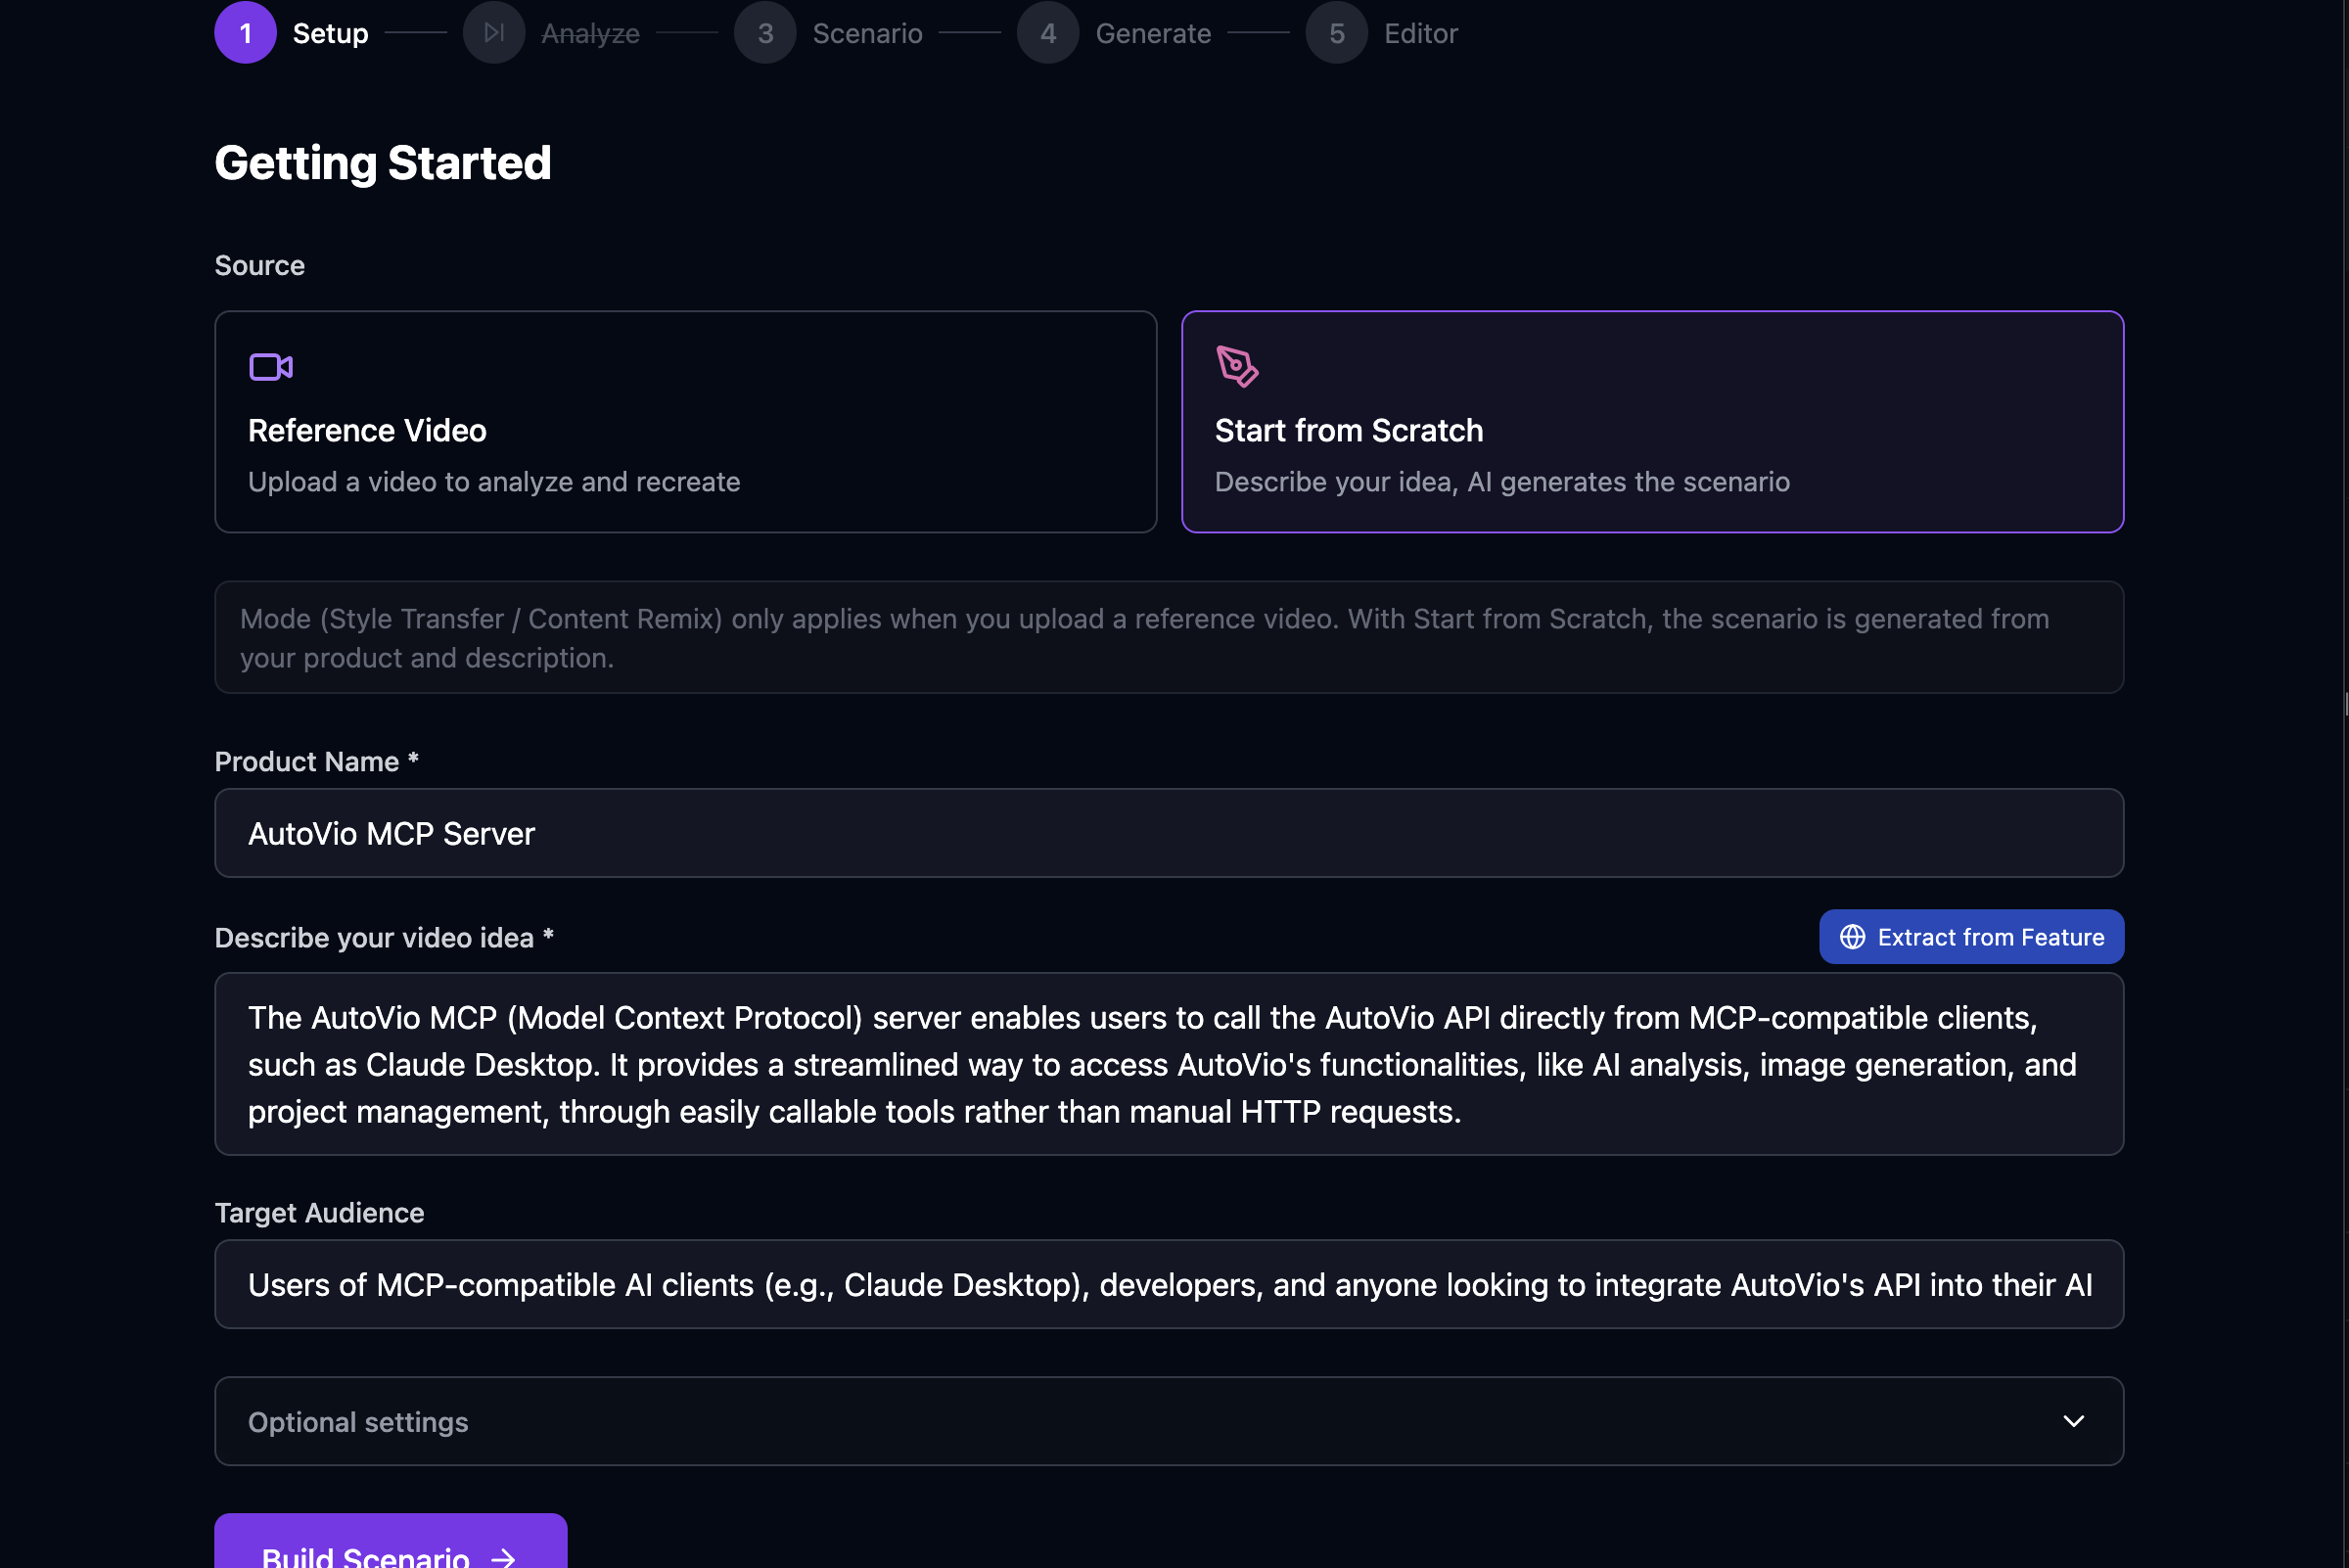This screenshot has width=2349, height=1568.
Task: Select the Reference Video source card
Action: [685, 421]
